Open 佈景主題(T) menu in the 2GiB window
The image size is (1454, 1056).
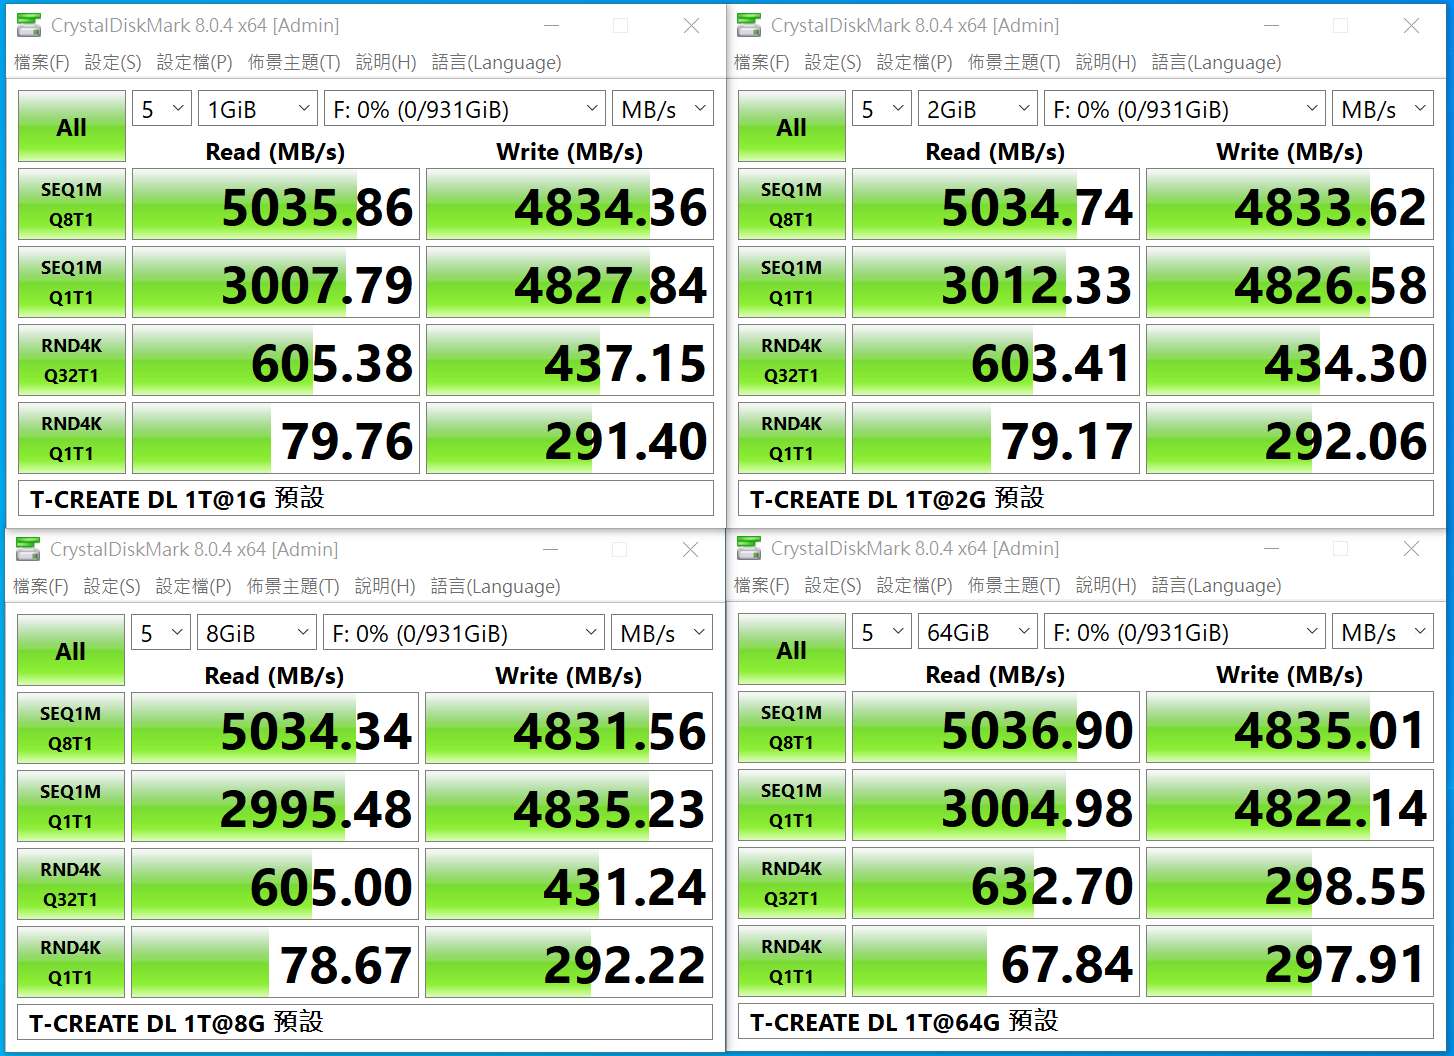[1014, 62]
